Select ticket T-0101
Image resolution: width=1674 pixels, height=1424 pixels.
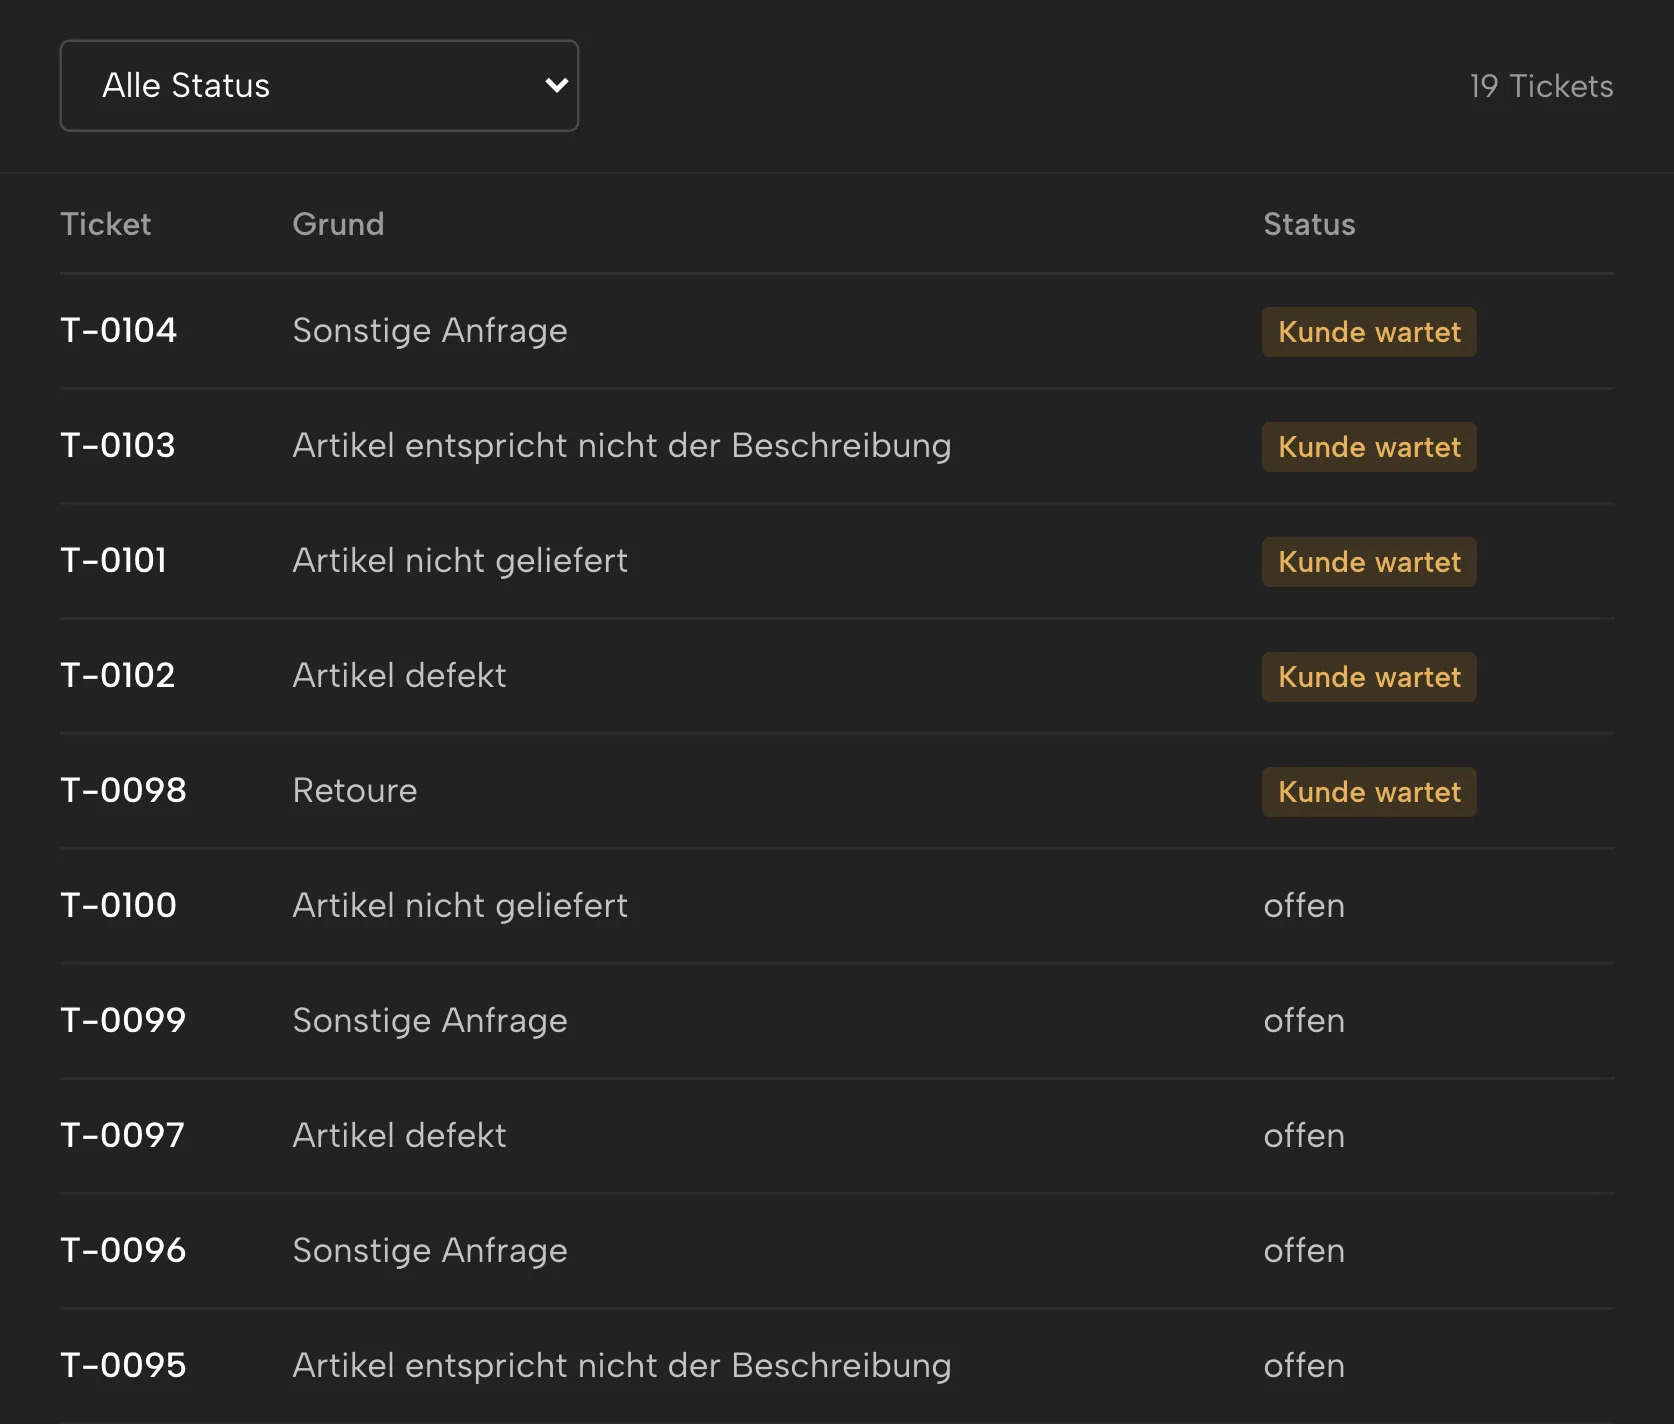pyautogui.click(x=113, y=560)
